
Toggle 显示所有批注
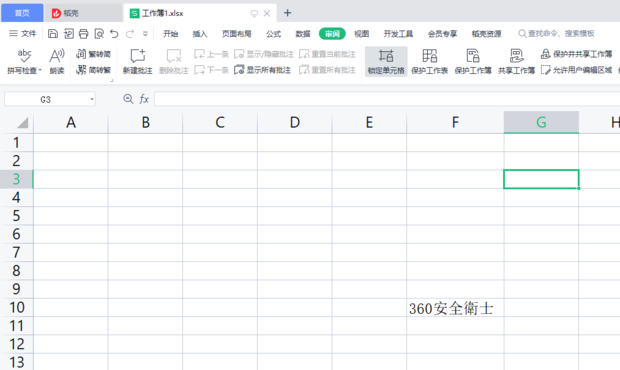tap(263, 70)
